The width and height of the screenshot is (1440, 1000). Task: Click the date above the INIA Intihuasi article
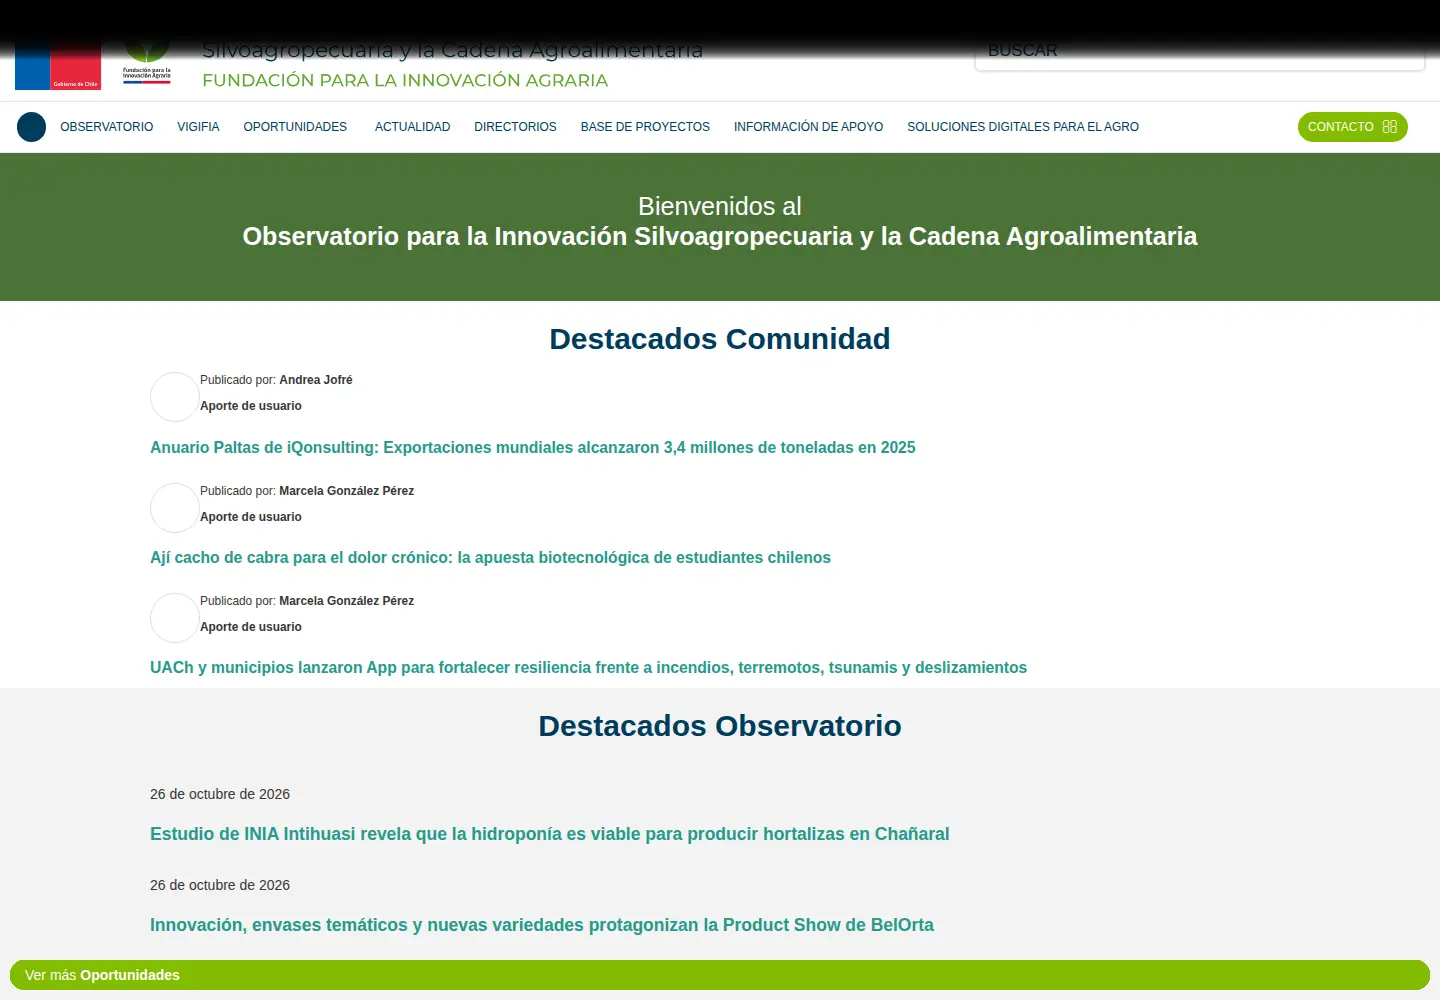[x=220, y=794]
